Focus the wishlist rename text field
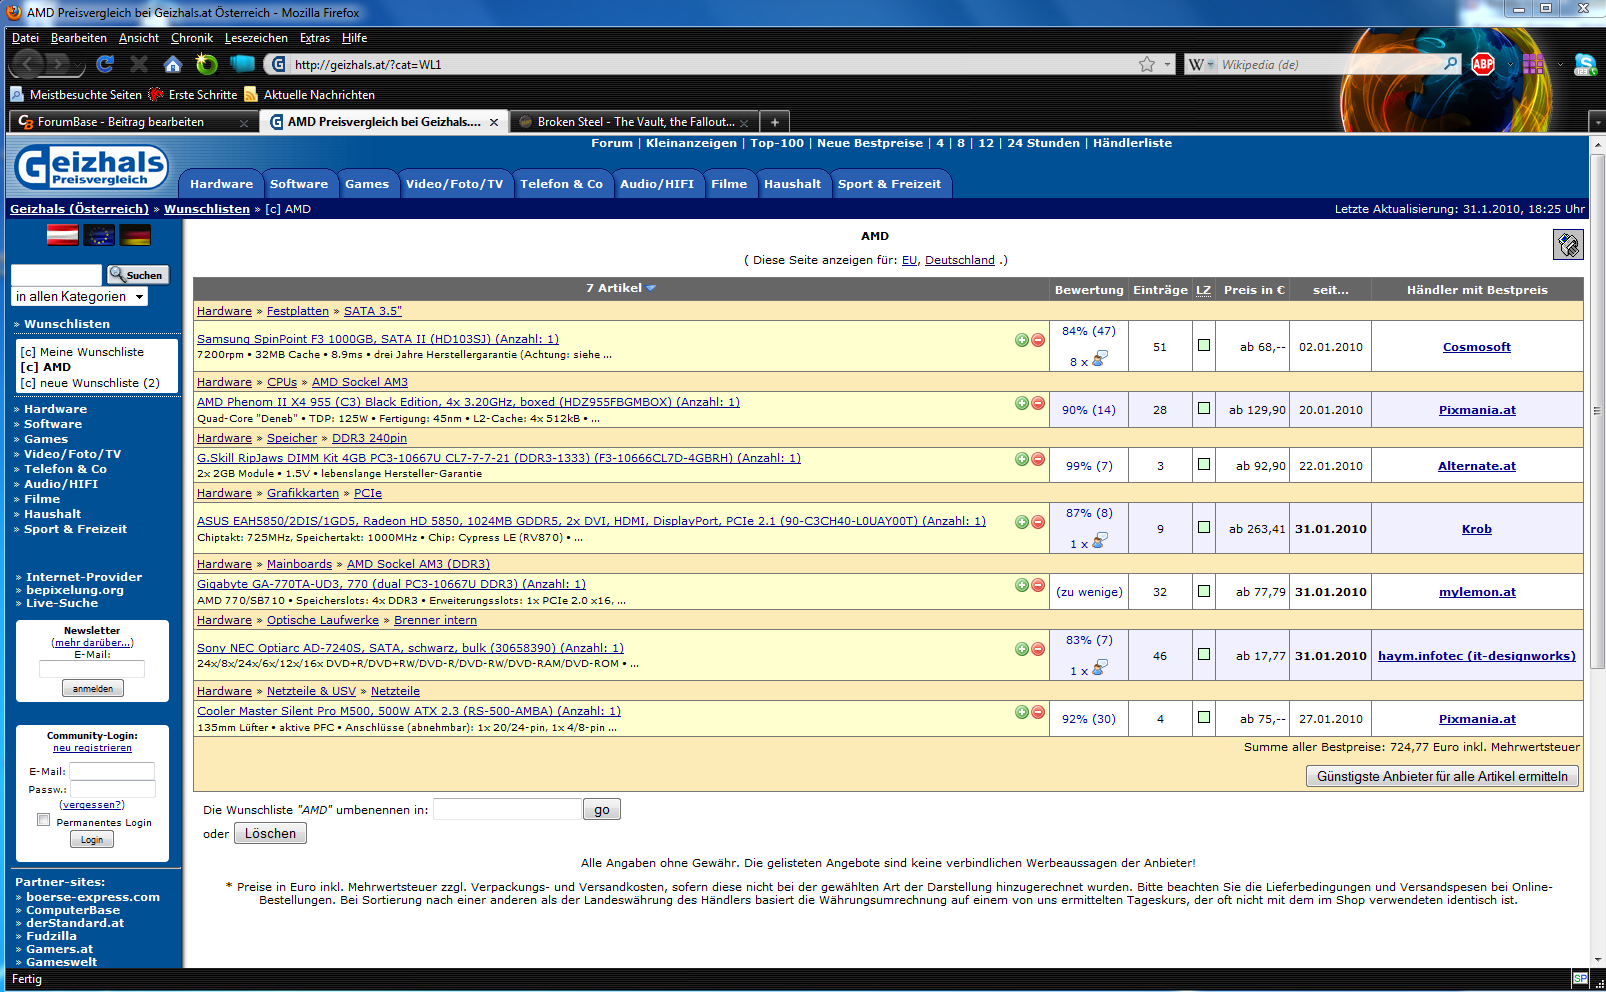This screenshot has height=992, width=1606. (x=507, y=809)
